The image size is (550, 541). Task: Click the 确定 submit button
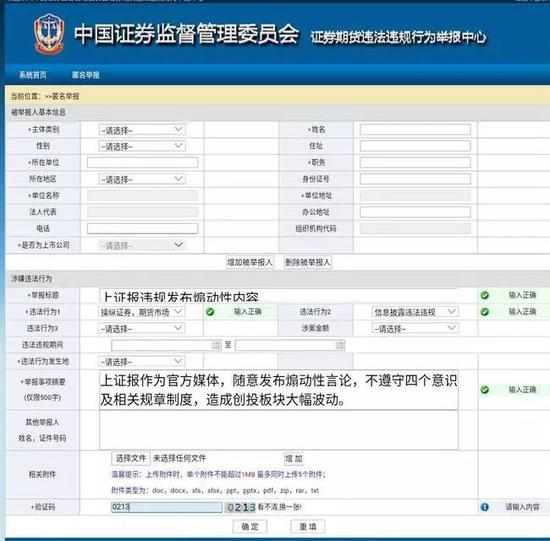coord(250,527)
